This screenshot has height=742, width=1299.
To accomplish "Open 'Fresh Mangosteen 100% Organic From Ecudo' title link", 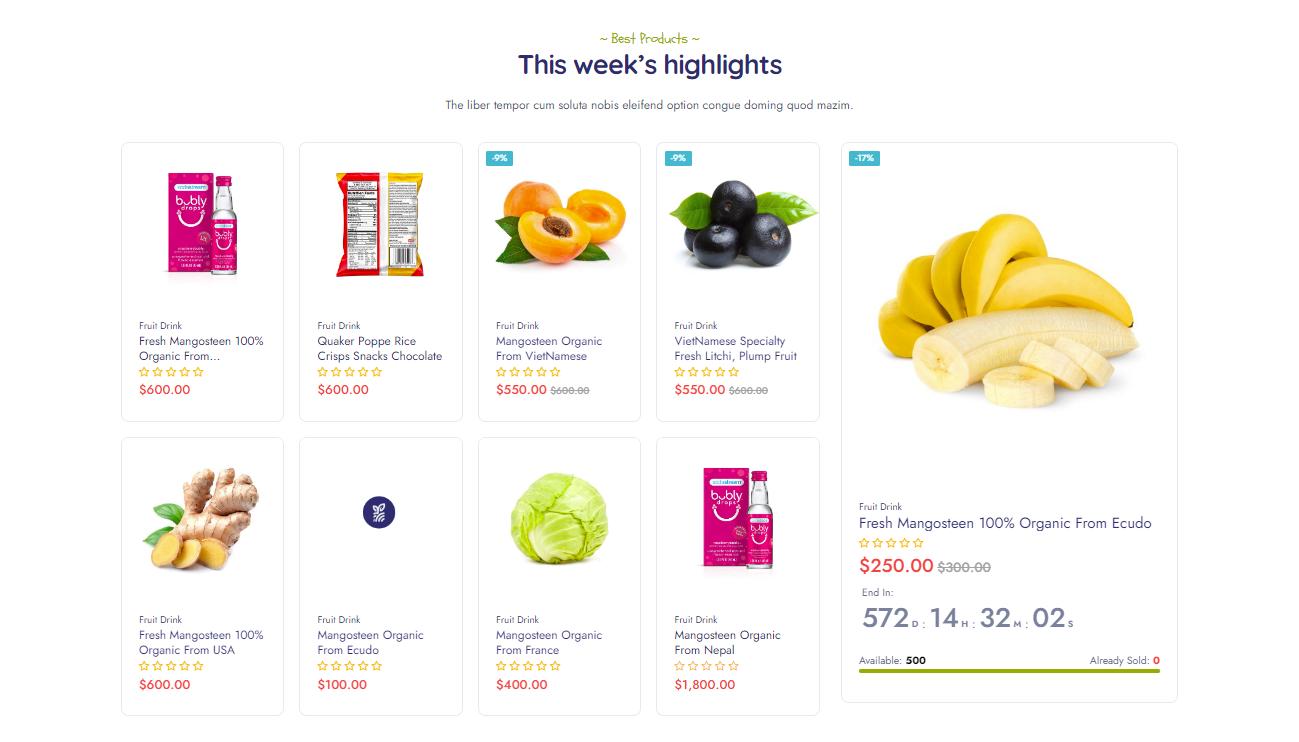I will click(x=1005, y=523).
